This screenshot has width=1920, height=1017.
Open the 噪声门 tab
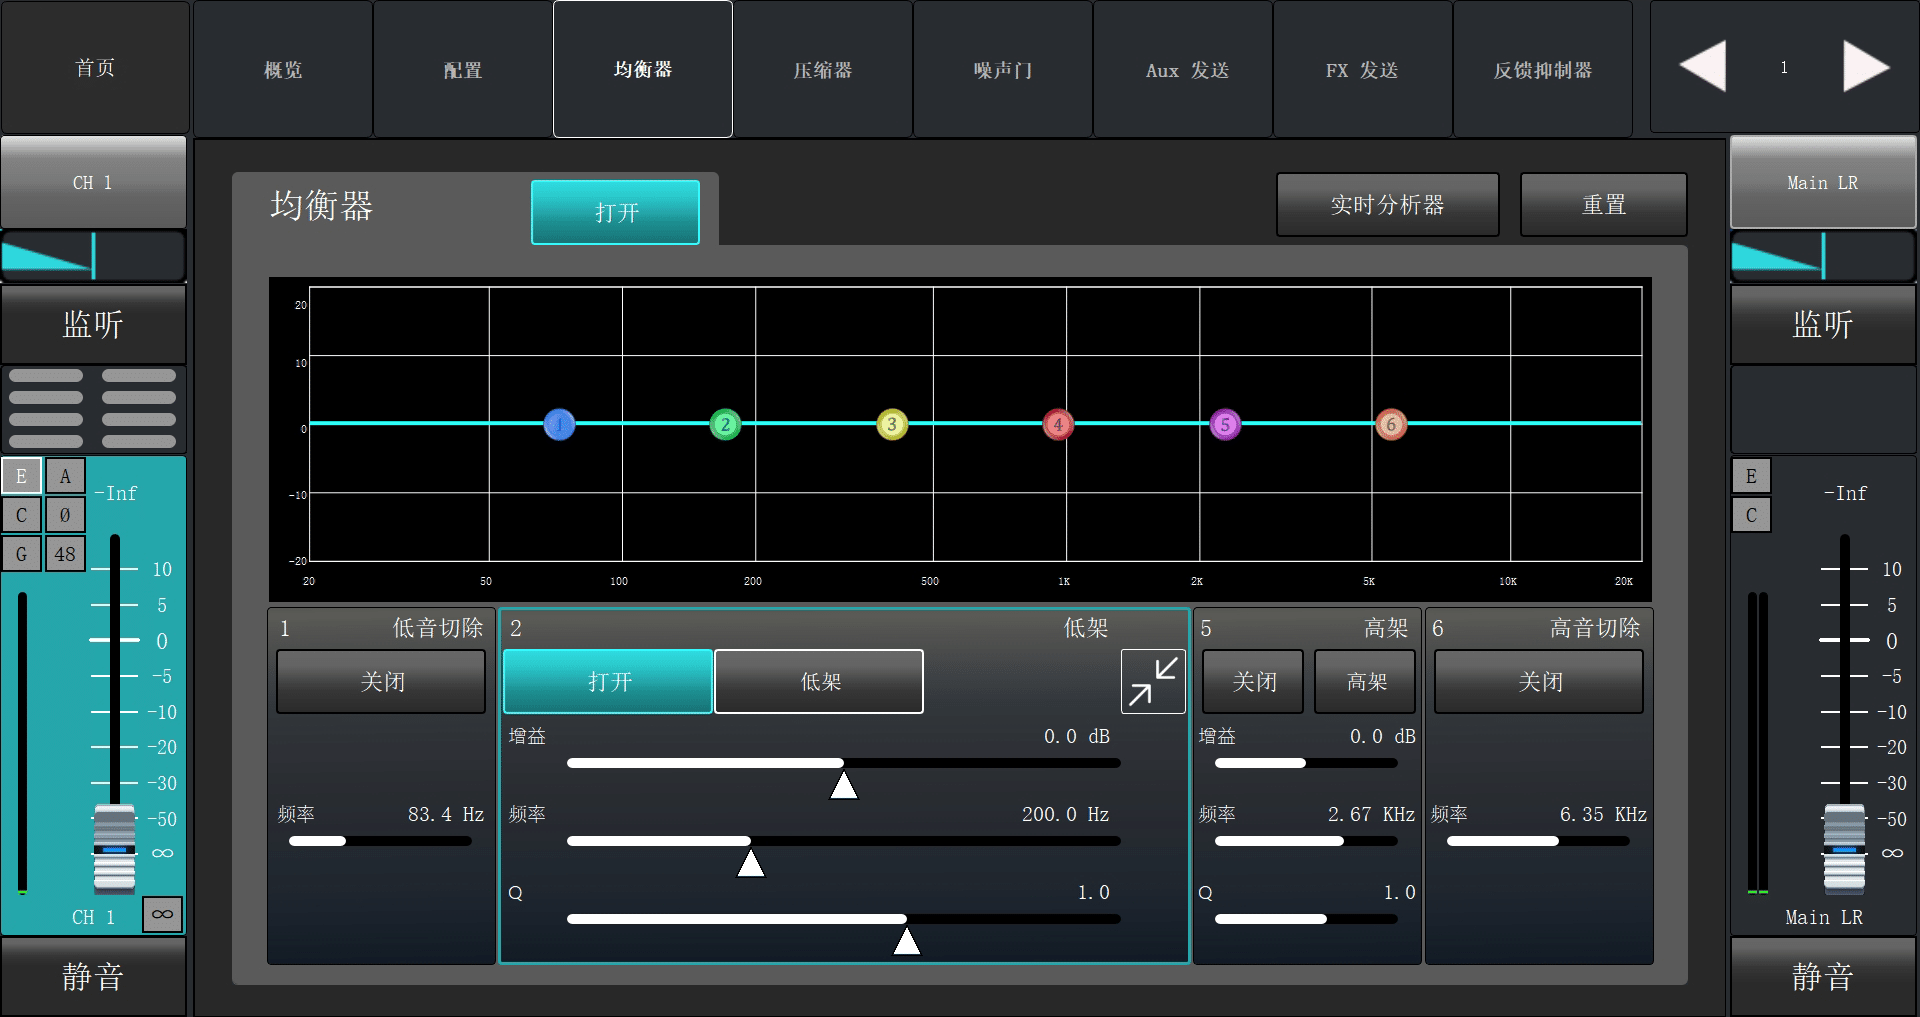click(x=1002, y=69)
